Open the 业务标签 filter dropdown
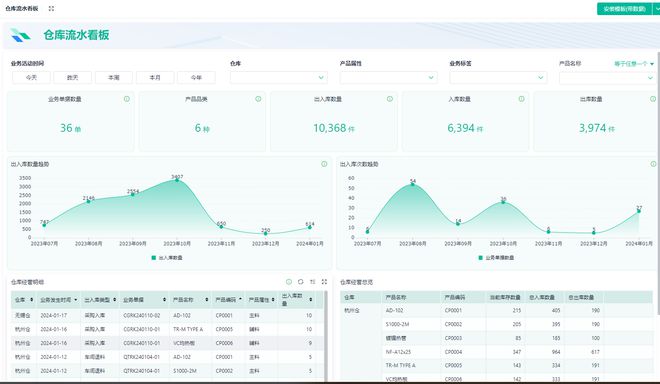 (498, 77)
